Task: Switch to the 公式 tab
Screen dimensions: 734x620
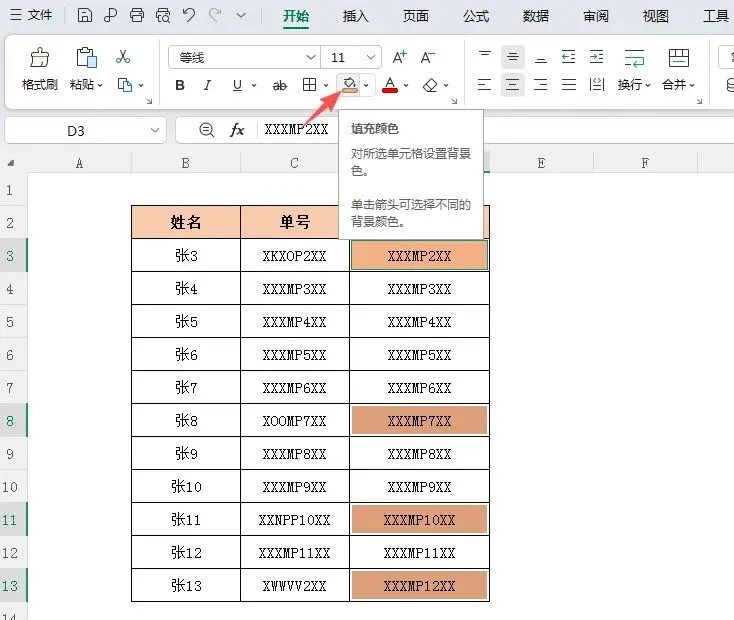Action: [476, 16]
